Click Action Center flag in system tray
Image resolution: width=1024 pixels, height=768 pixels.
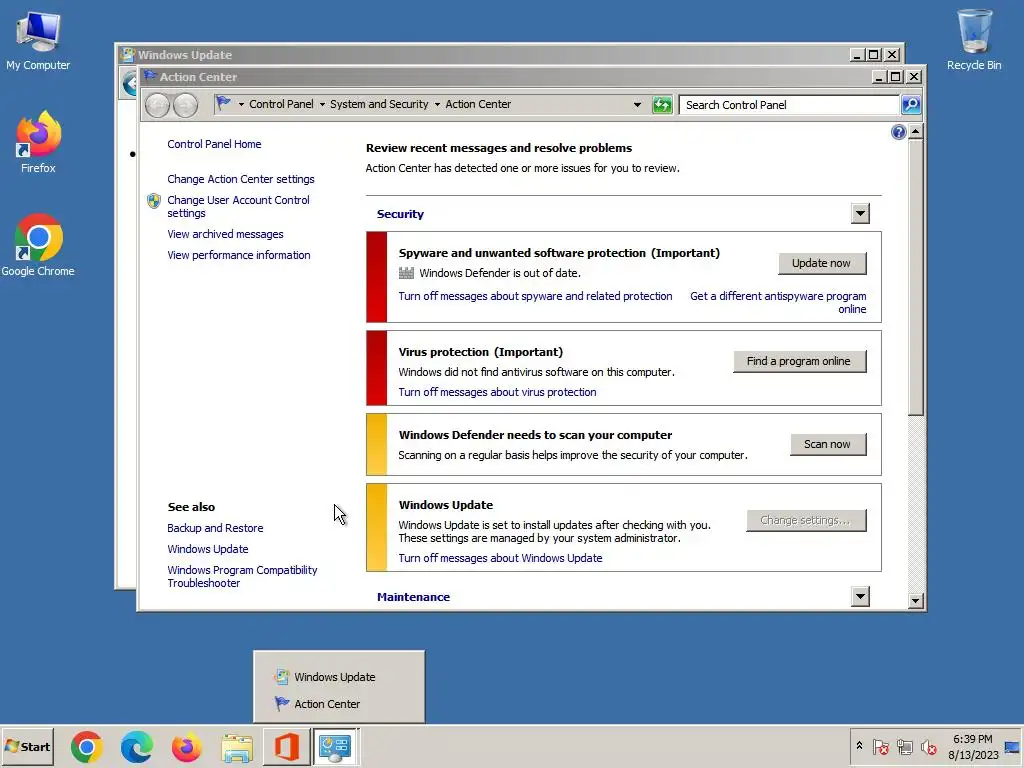[880, 746]
